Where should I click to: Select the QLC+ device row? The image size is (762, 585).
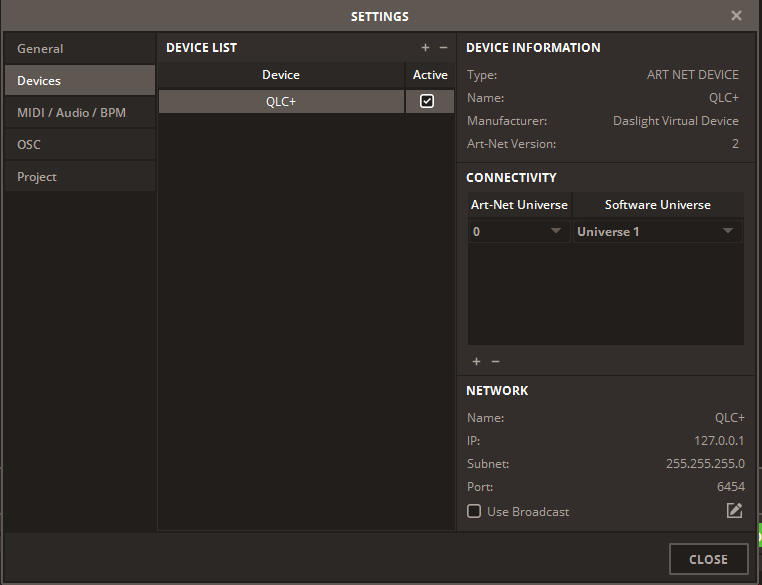281,102
